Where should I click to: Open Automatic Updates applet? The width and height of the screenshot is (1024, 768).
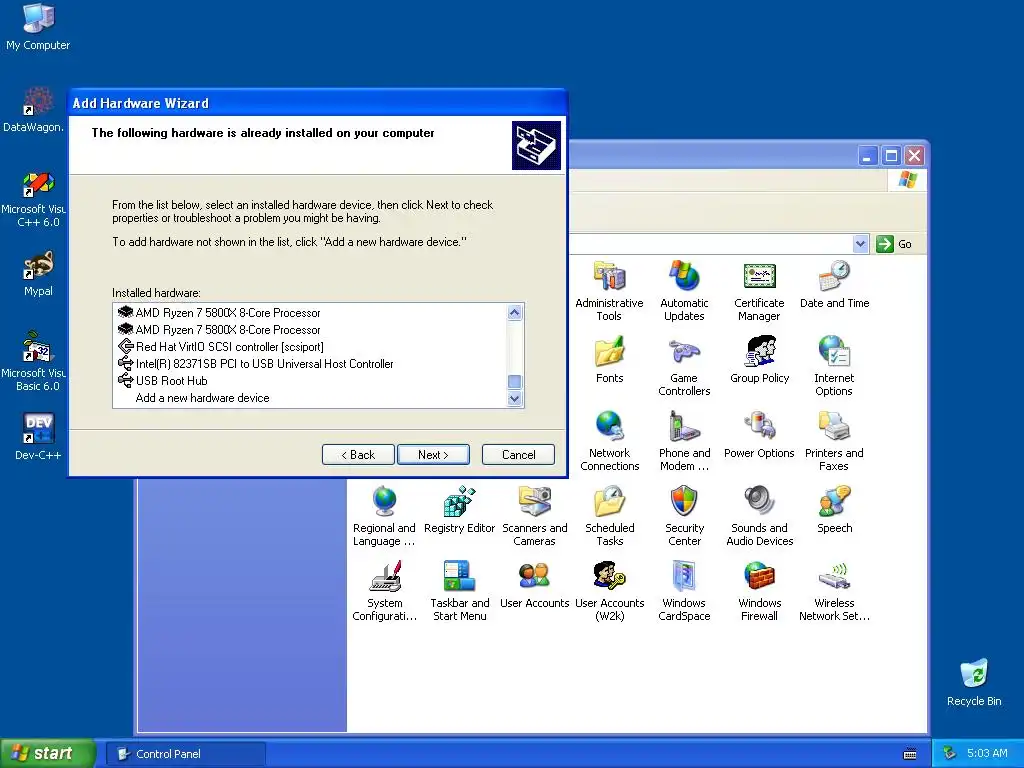[x=684, y=291]
